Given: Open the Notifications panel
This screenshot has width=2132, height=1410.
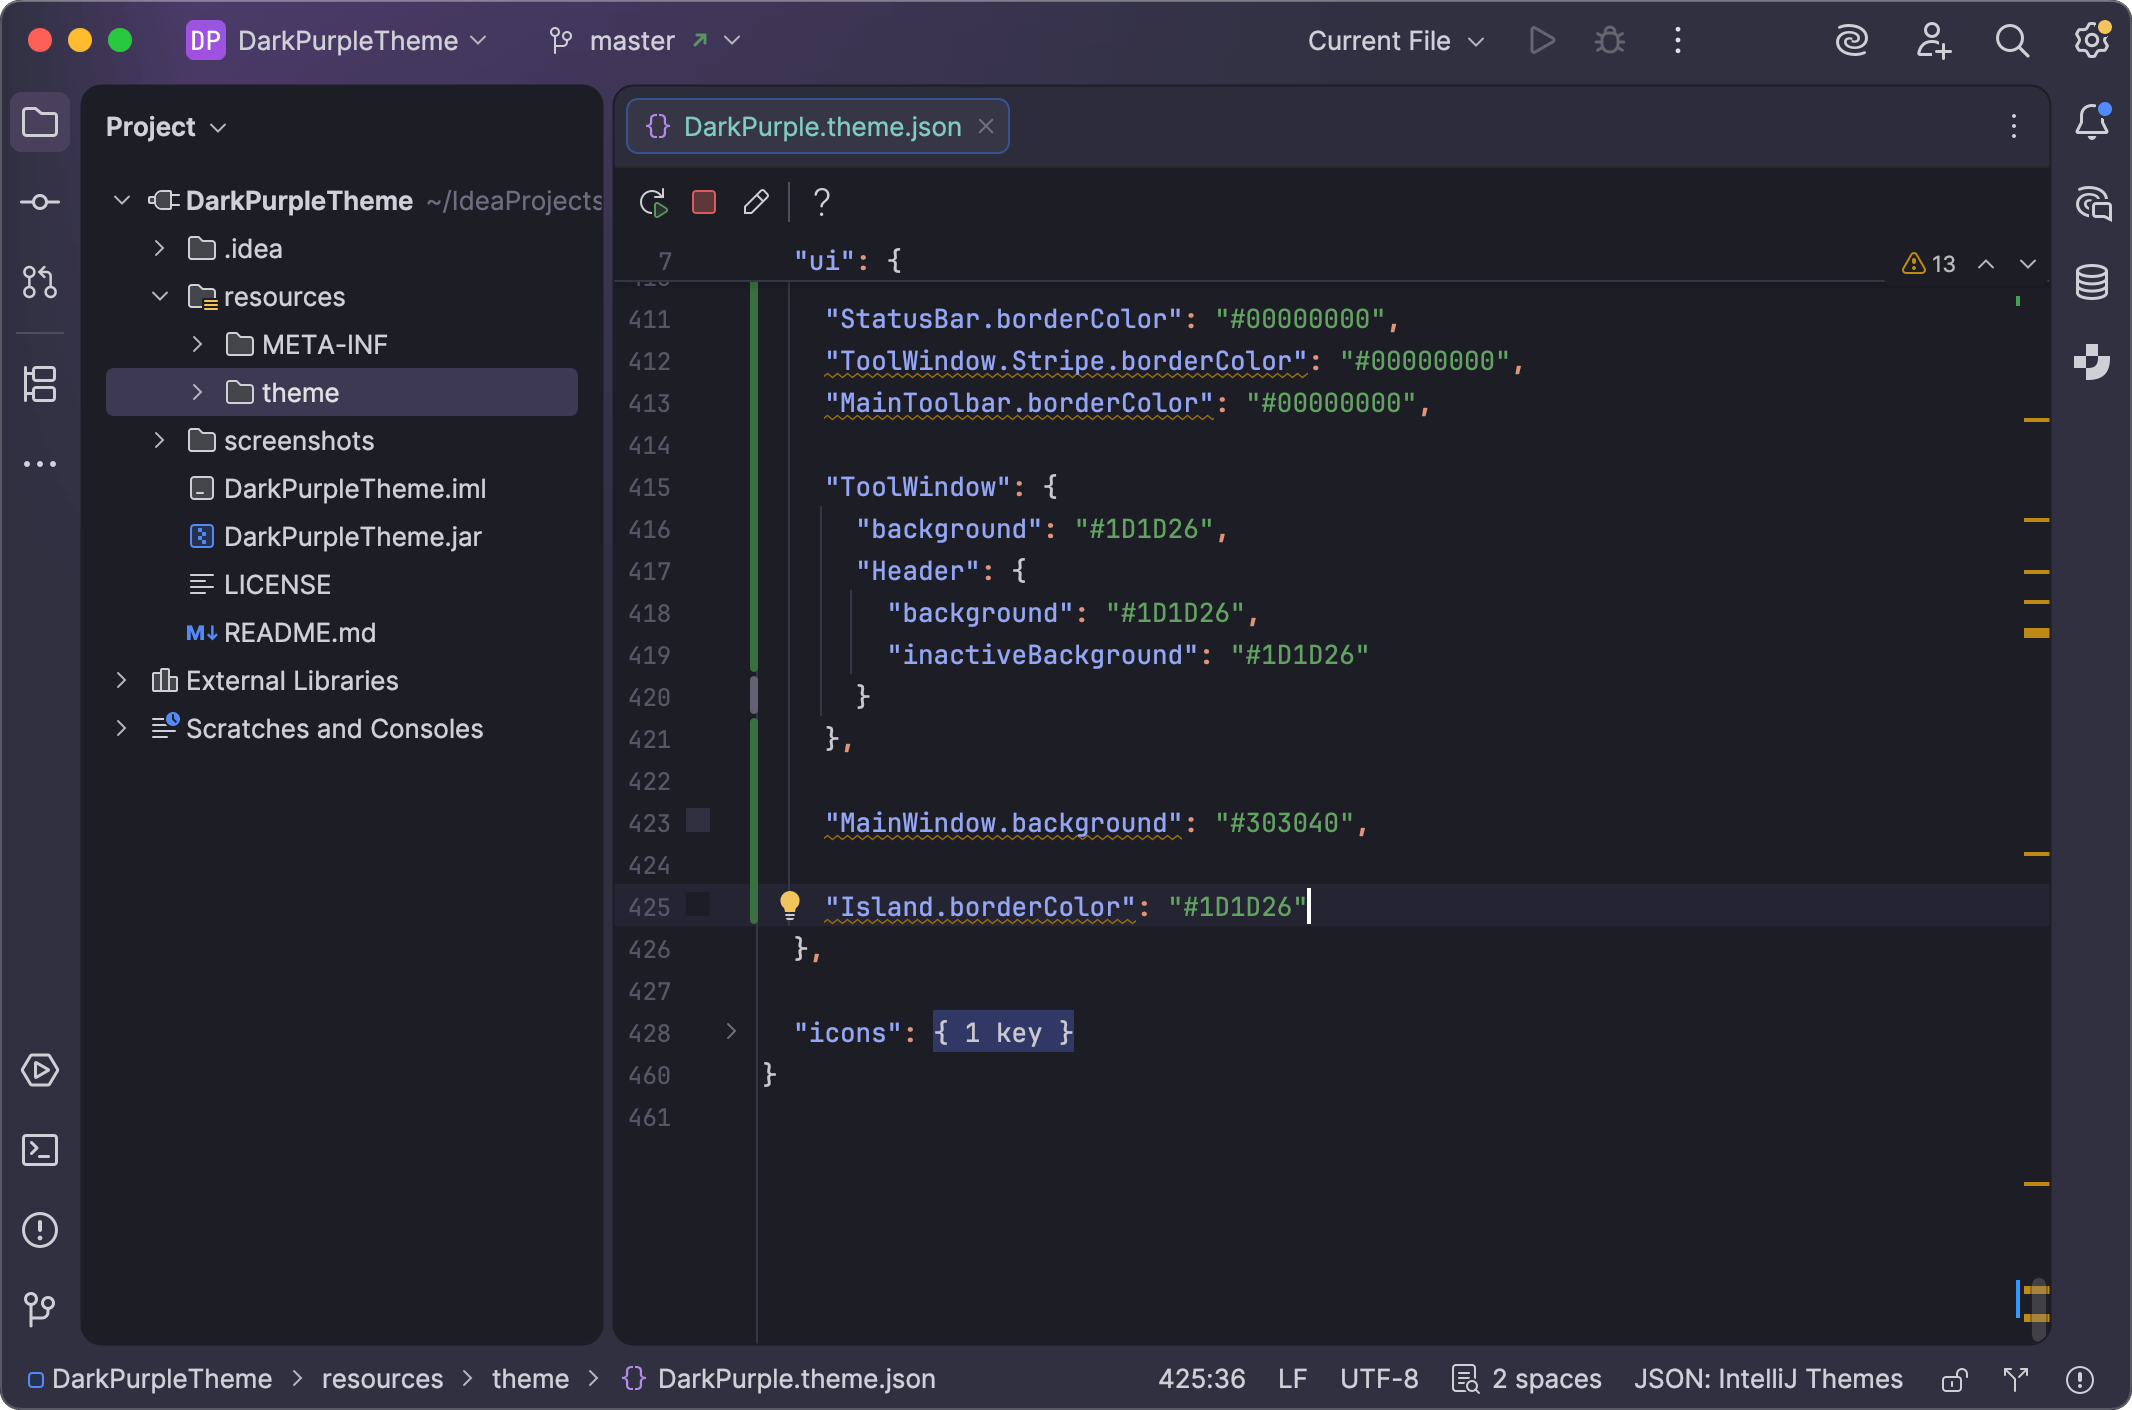Looking at the screenshot, I should [2092, 121].
